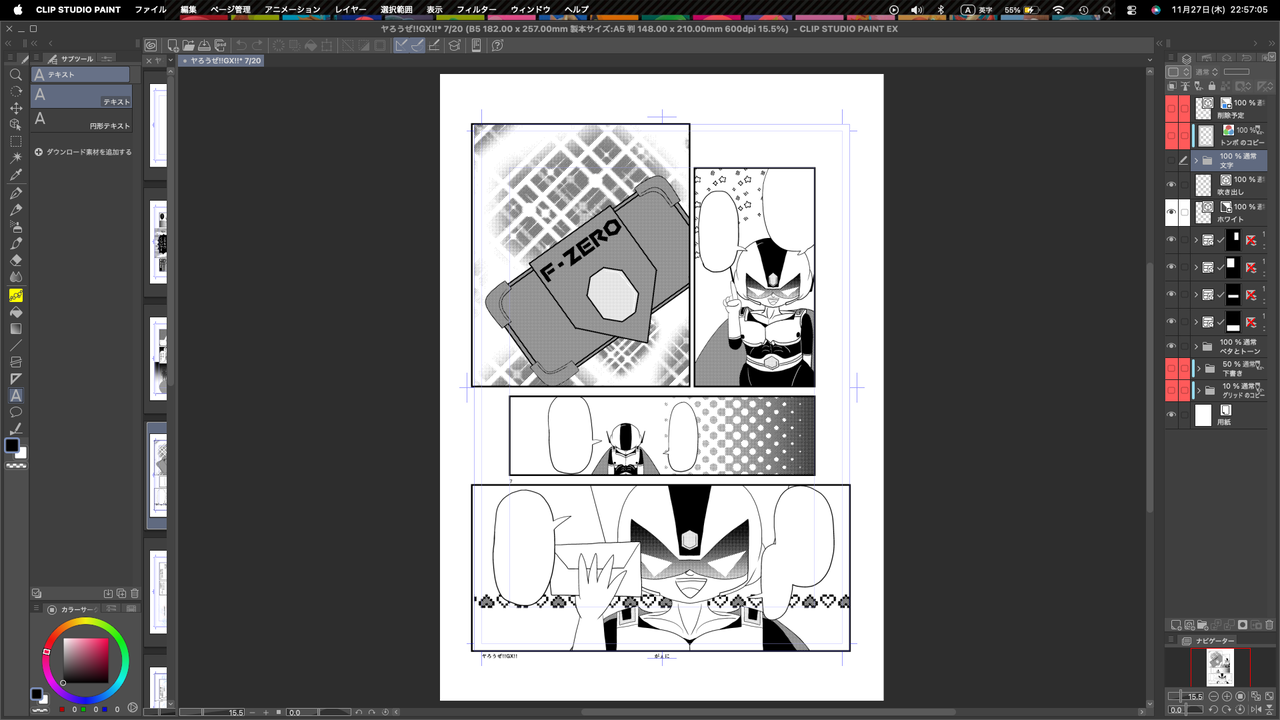Select the yellow Decoration tool
This screenshot has width=1280, height=720.
[x=16, y=295]
